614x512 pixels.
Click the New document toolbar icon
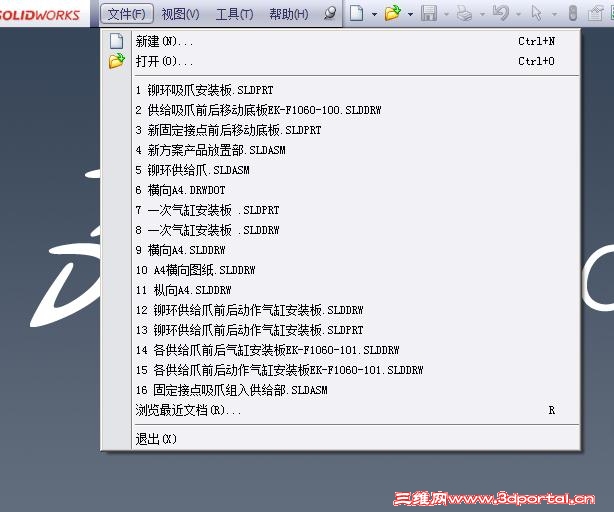356,13
